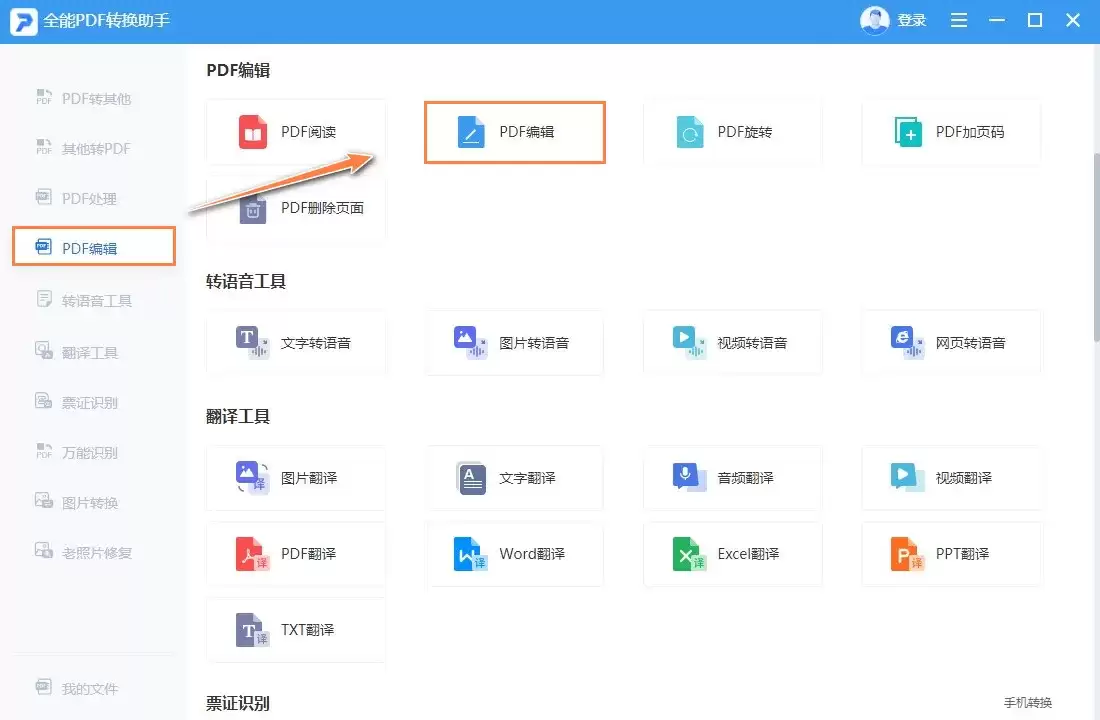Click the 手机转换 link
1100x720 pixels.
click(x=1027, y=702)
